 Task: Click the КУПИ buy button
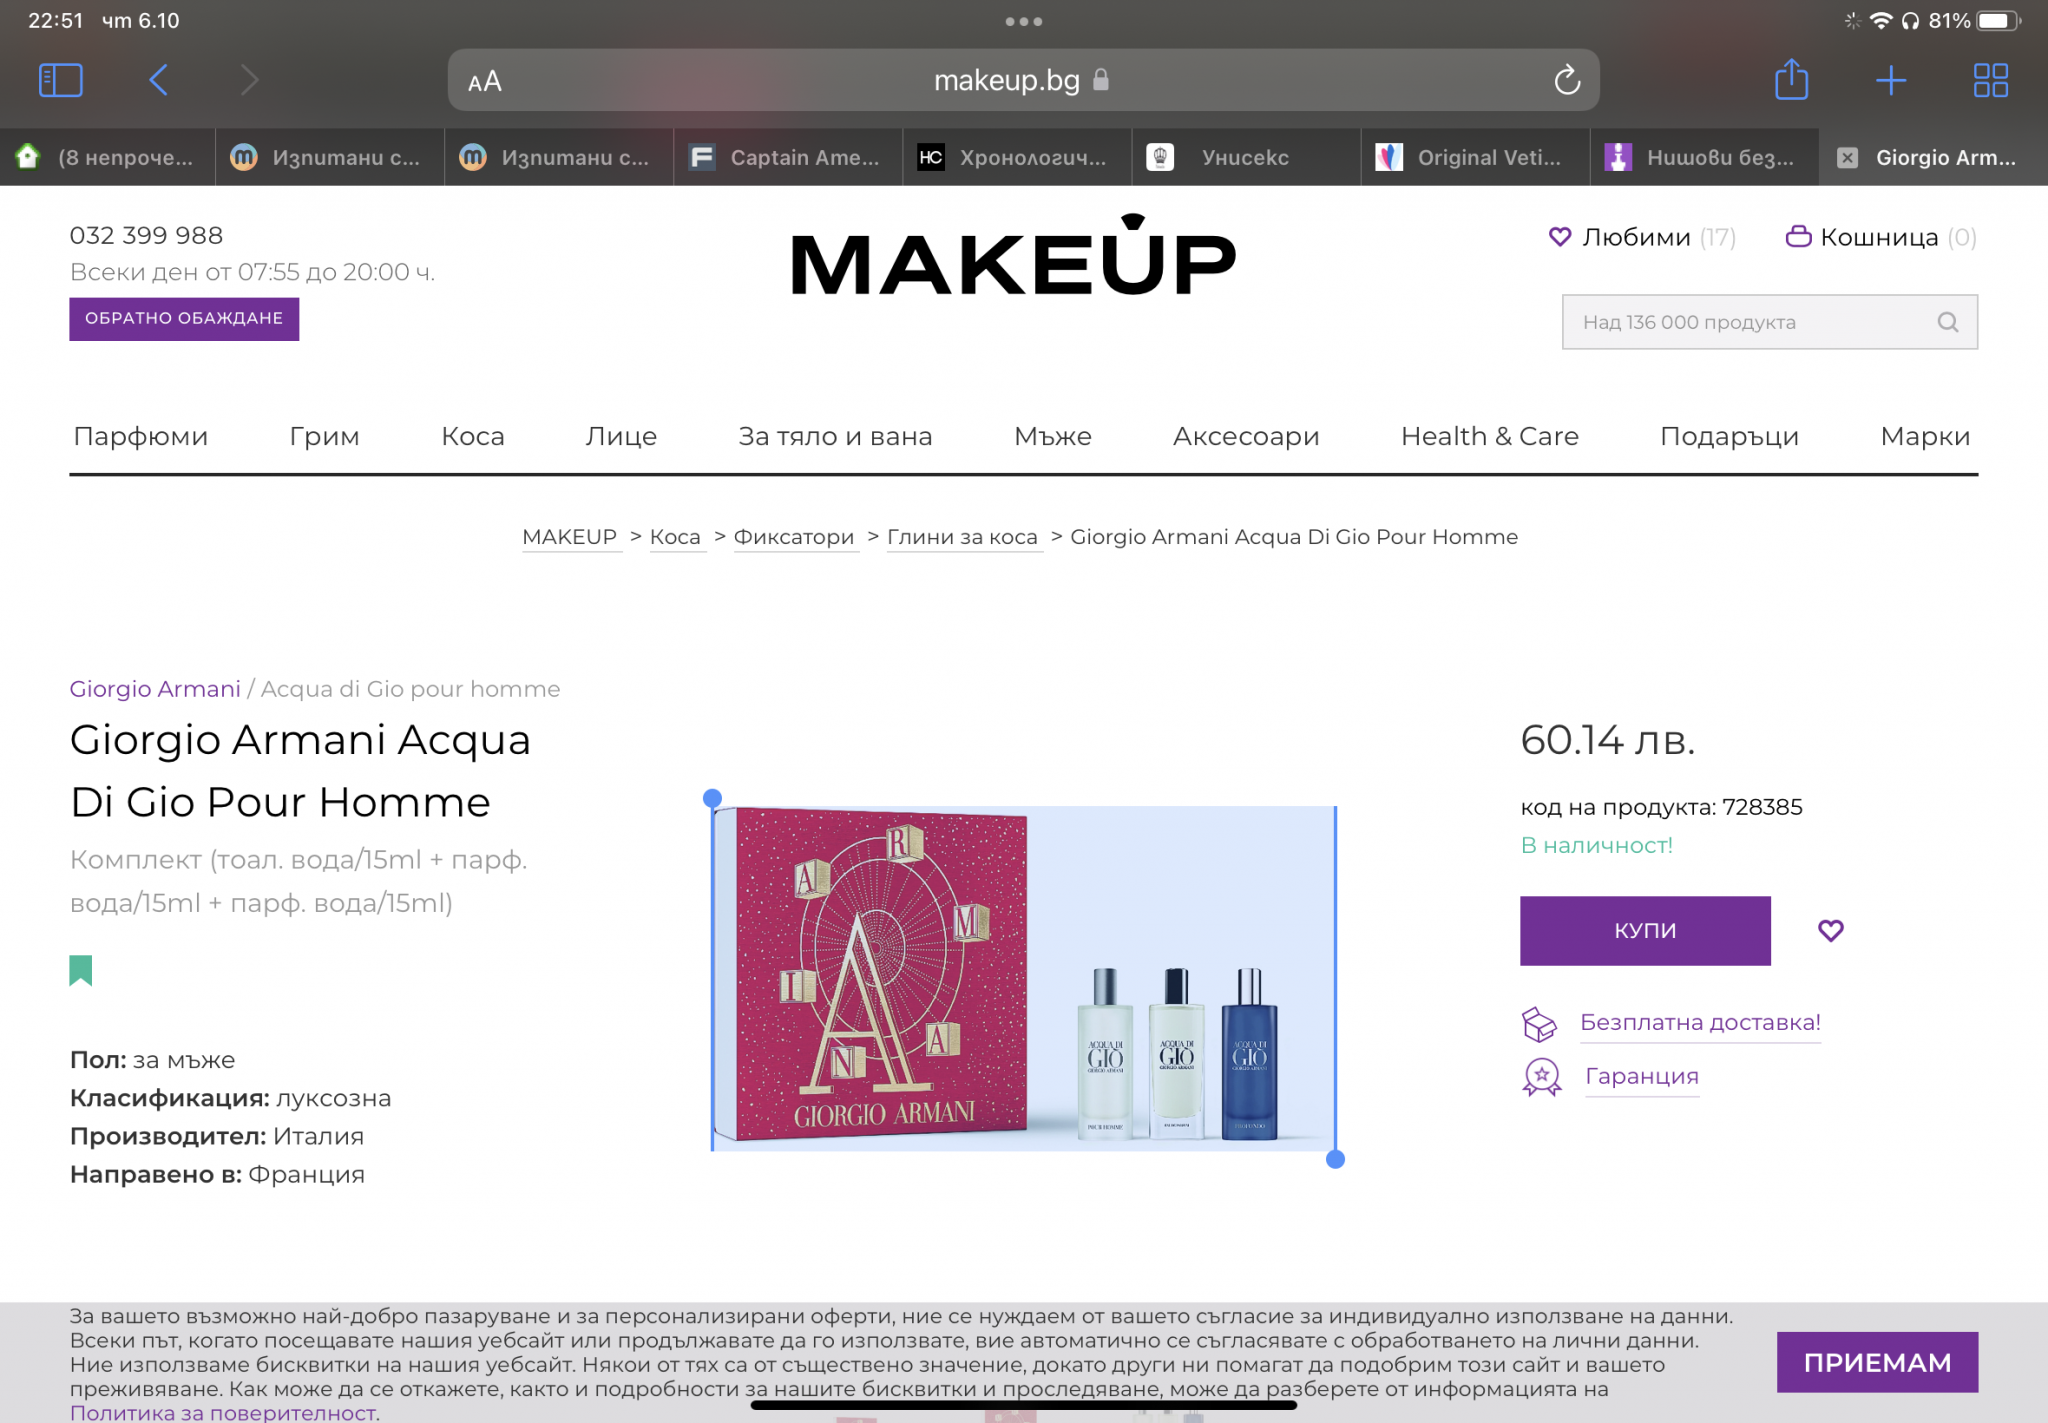coord(1645,930)
